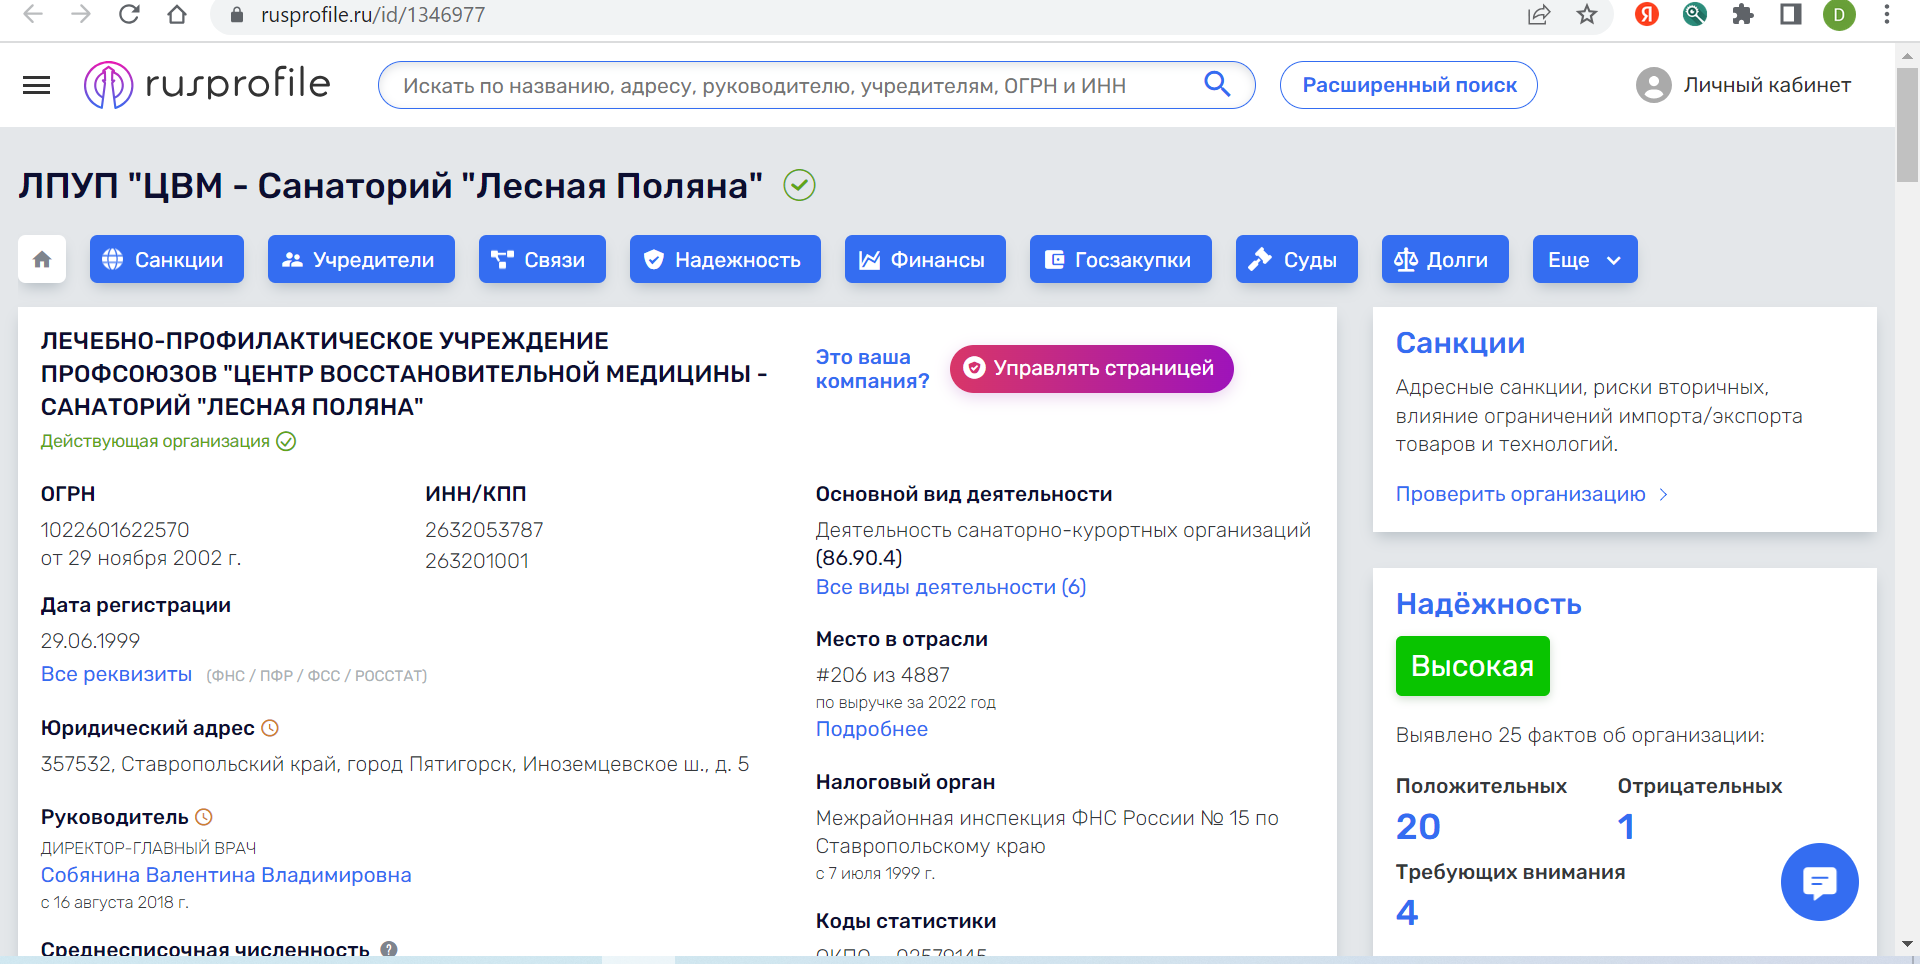Open the Санкции sidebar heading
This screenshot has height=964, width=1920.
[x=1460, y=343]
